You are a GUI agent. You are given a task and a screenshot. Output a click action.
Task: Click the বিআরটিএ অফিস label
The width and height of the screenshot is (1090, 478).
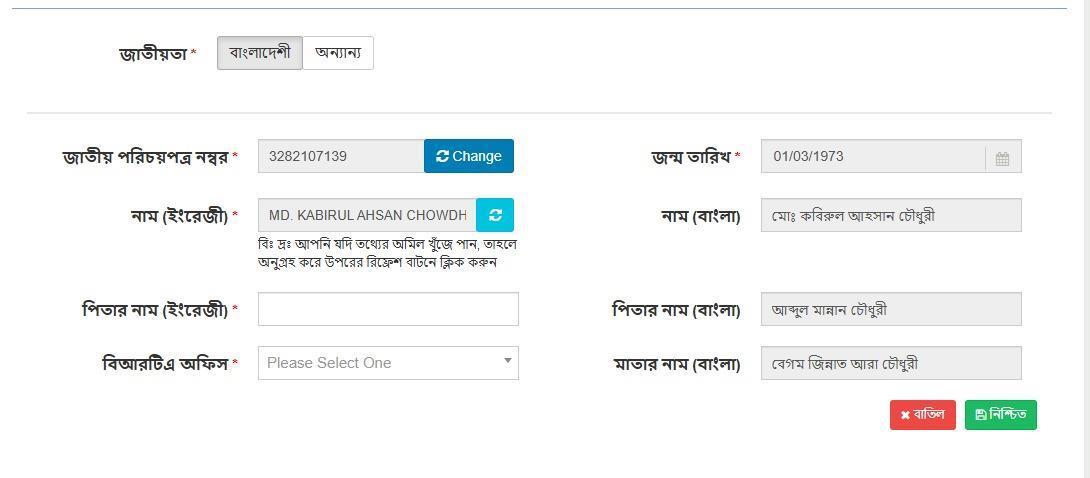tap(165, 363)
